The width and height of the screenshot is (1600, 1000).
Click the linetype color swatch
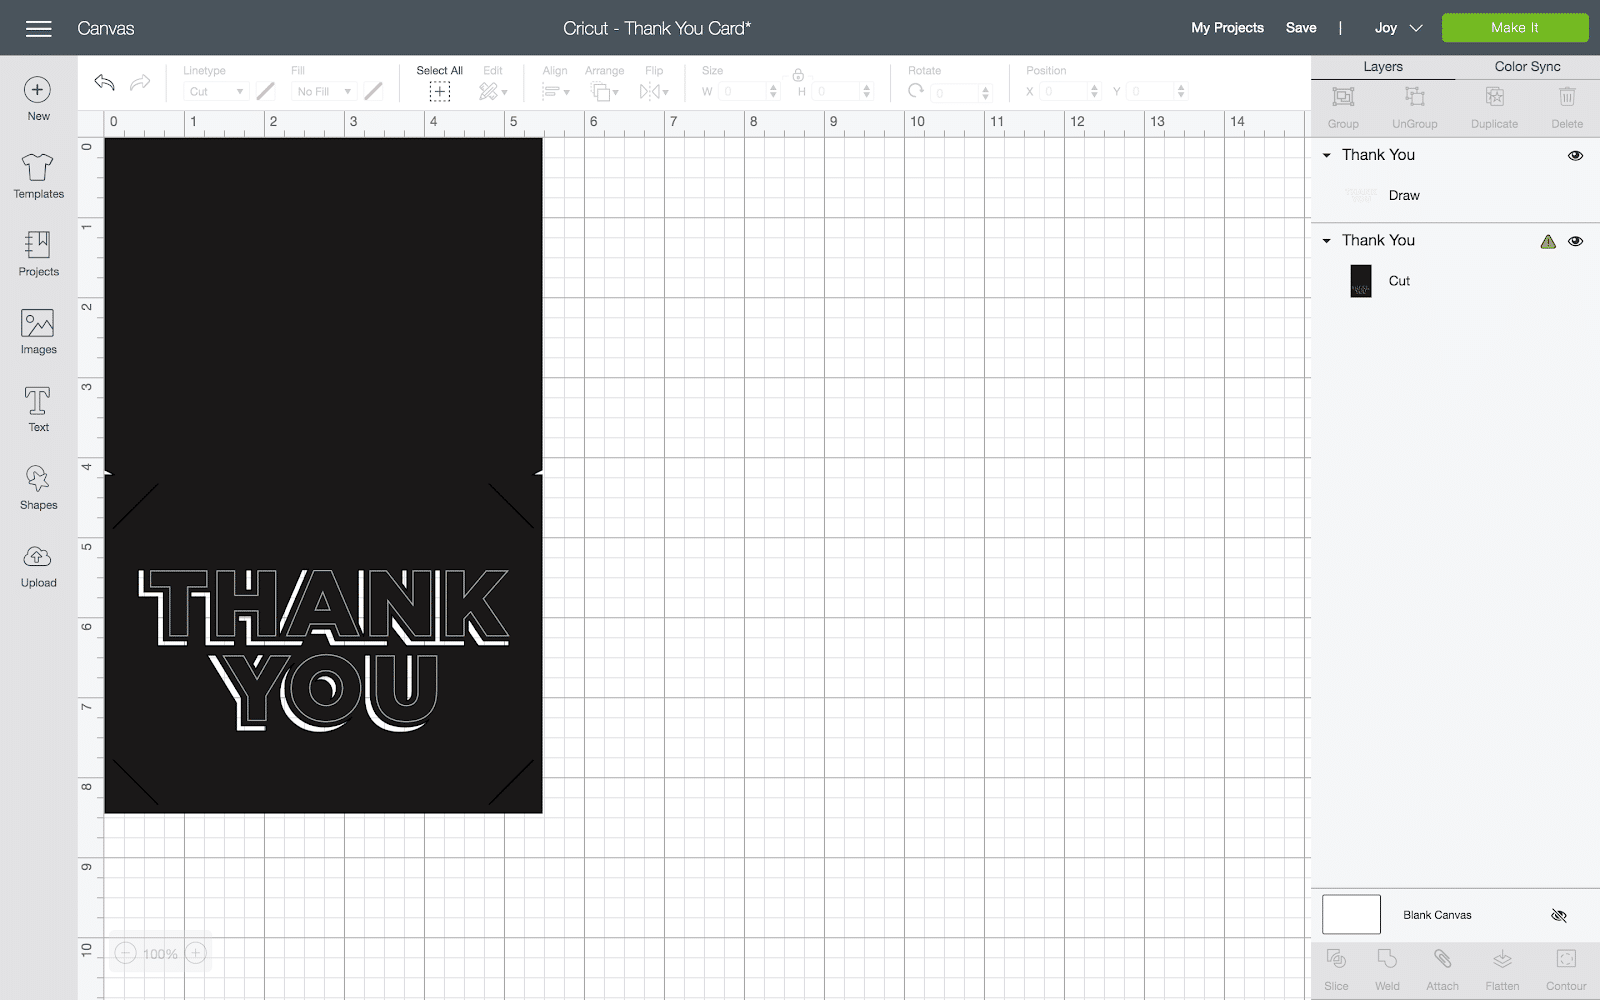click(265, 91)
